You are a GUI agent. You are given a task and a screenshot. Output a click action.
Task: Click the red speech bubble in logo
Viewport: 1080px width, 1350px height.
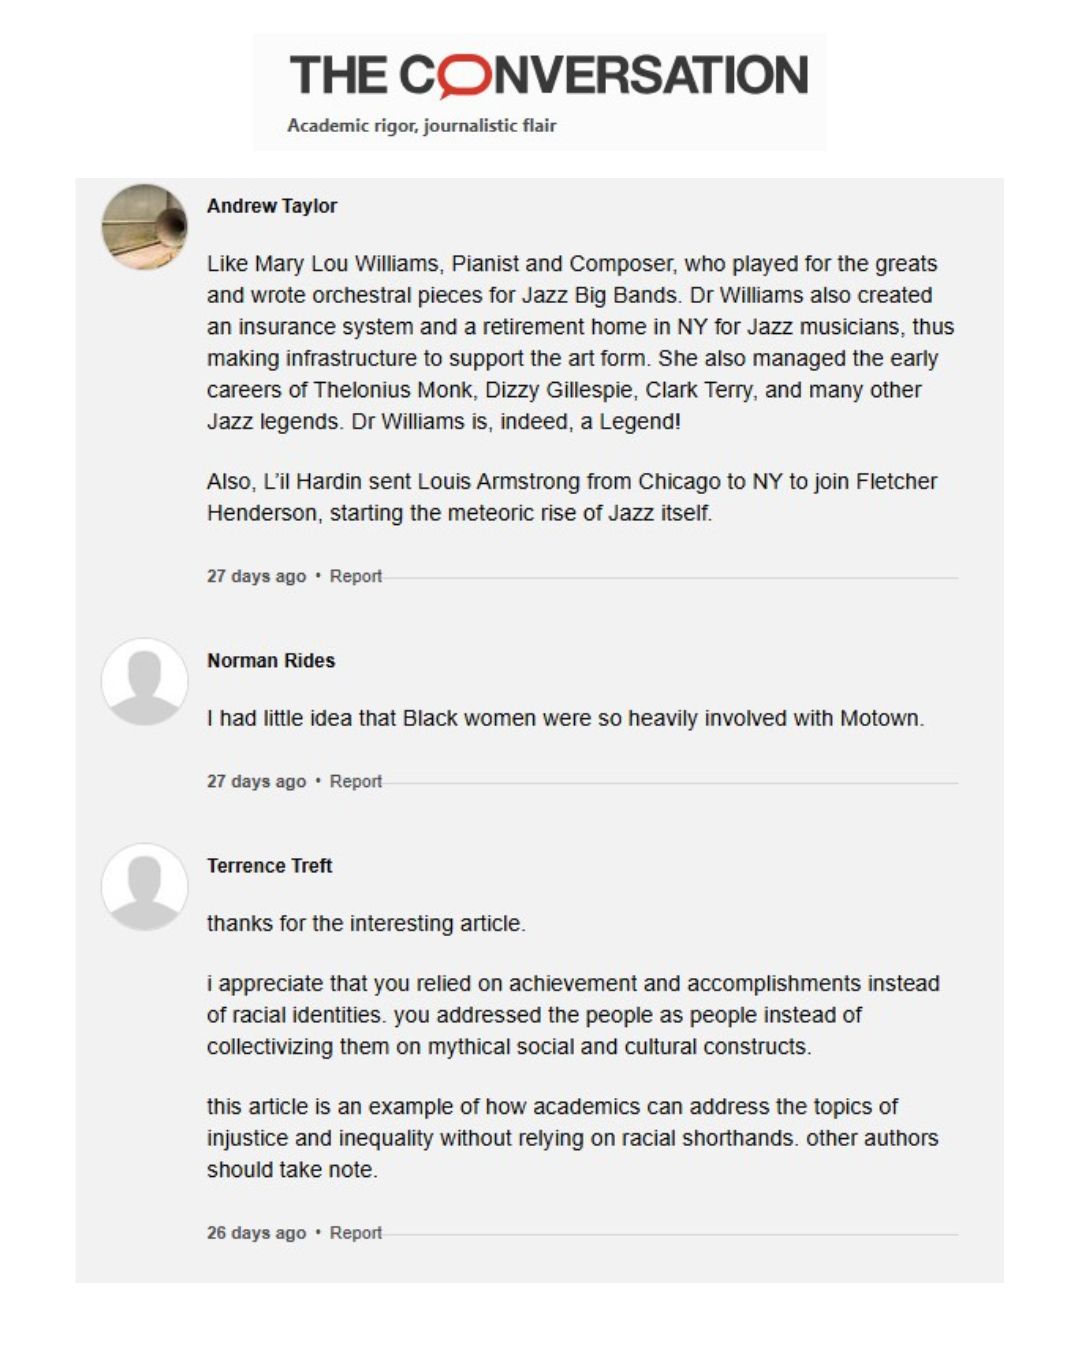(466, 76)
